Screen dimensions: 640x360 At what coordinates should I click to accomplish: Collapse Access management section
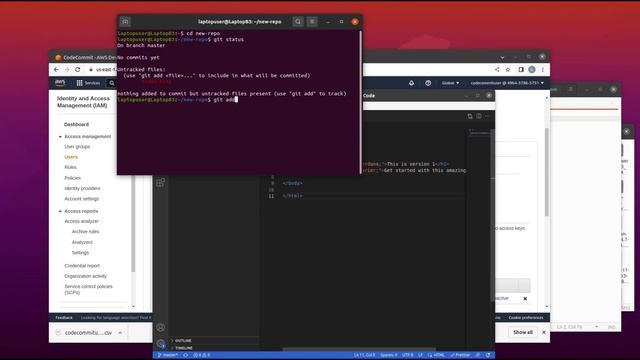tap(60, 137)
